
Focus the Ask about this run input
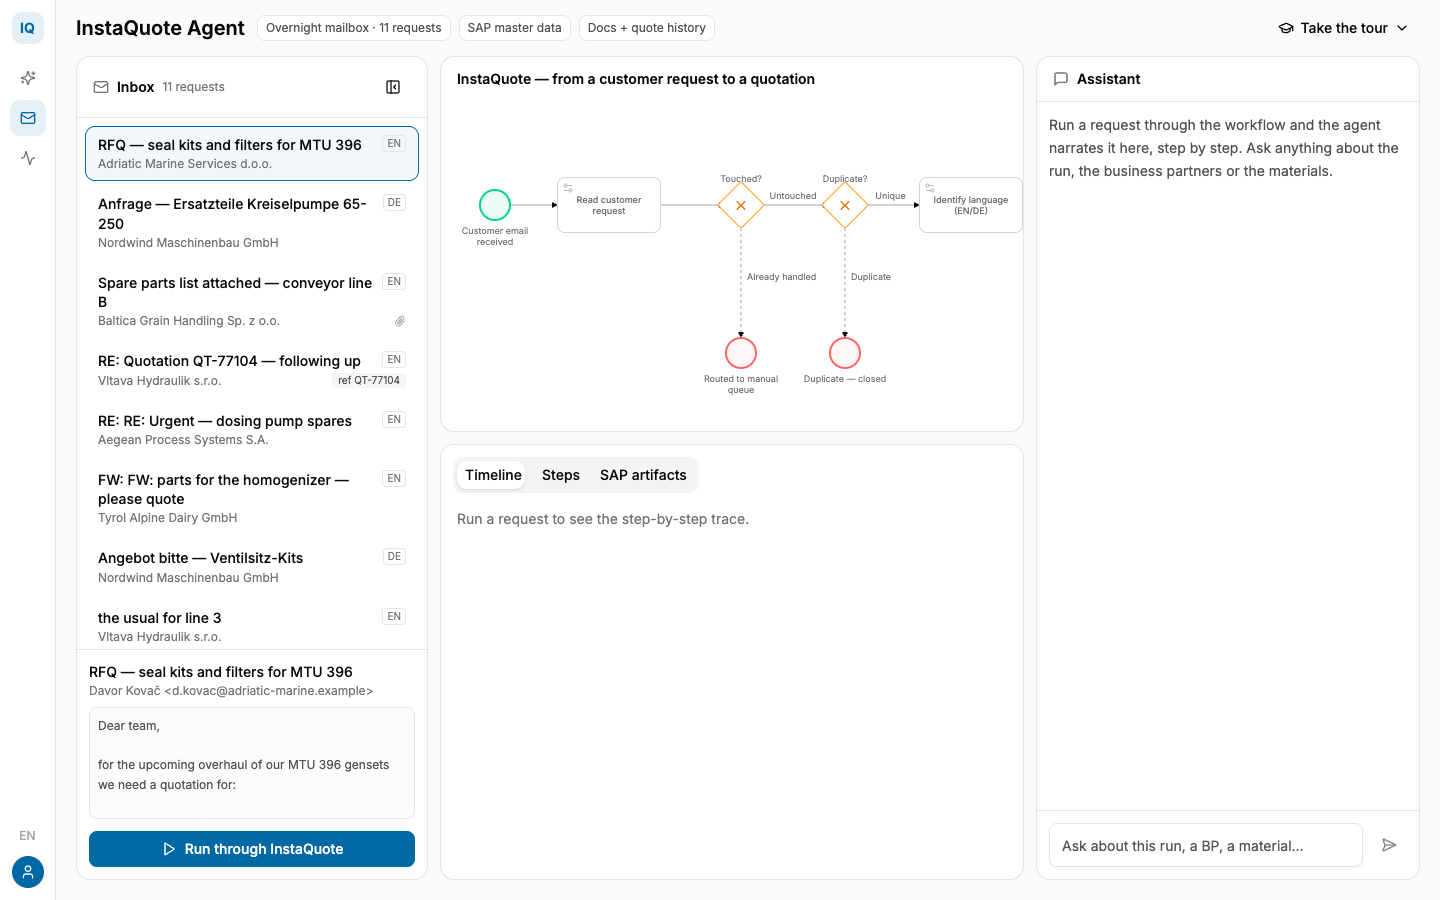1206,845
